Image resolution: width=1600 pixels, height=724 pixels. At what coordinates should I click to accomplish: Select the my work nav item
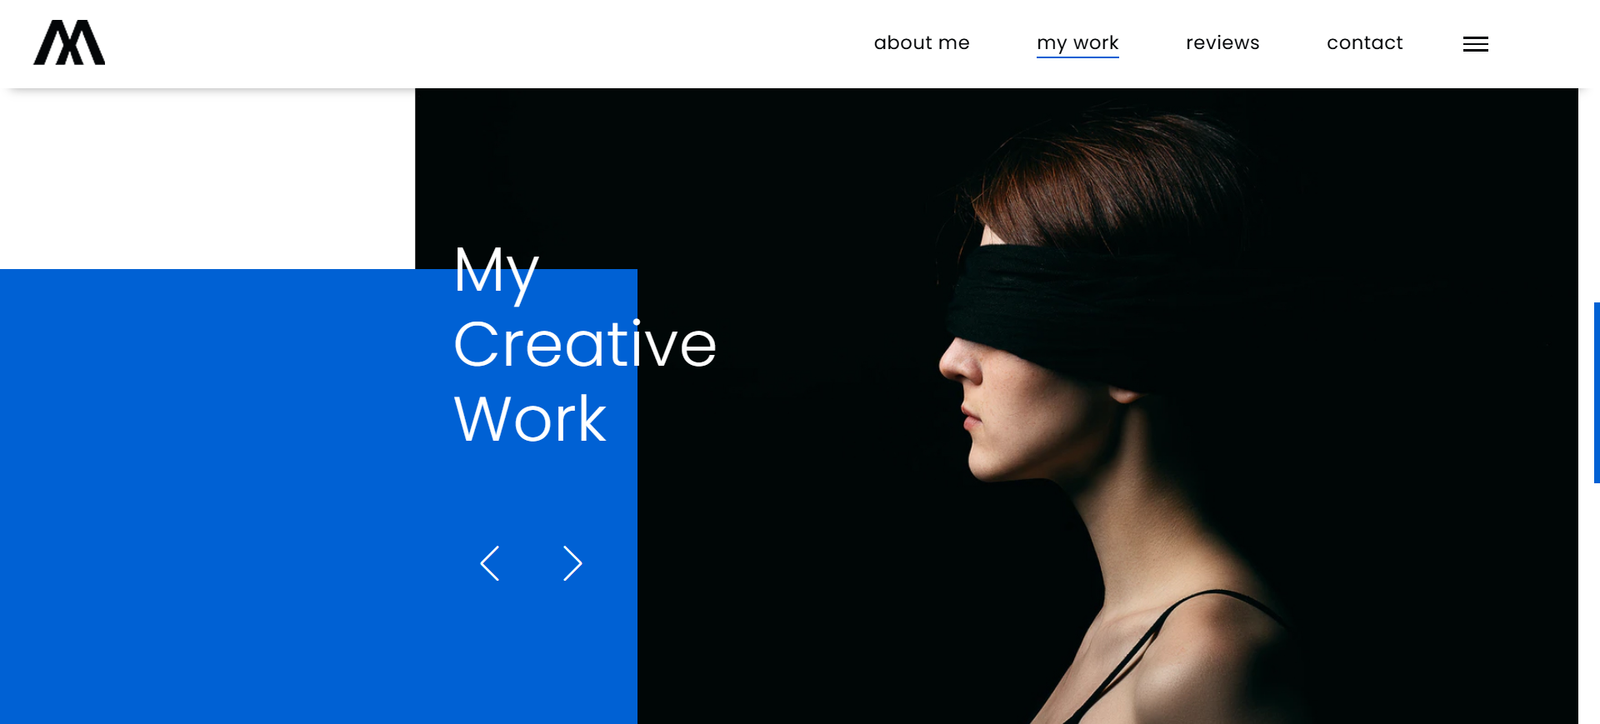pyautogui.click(x=1077, y=43)
